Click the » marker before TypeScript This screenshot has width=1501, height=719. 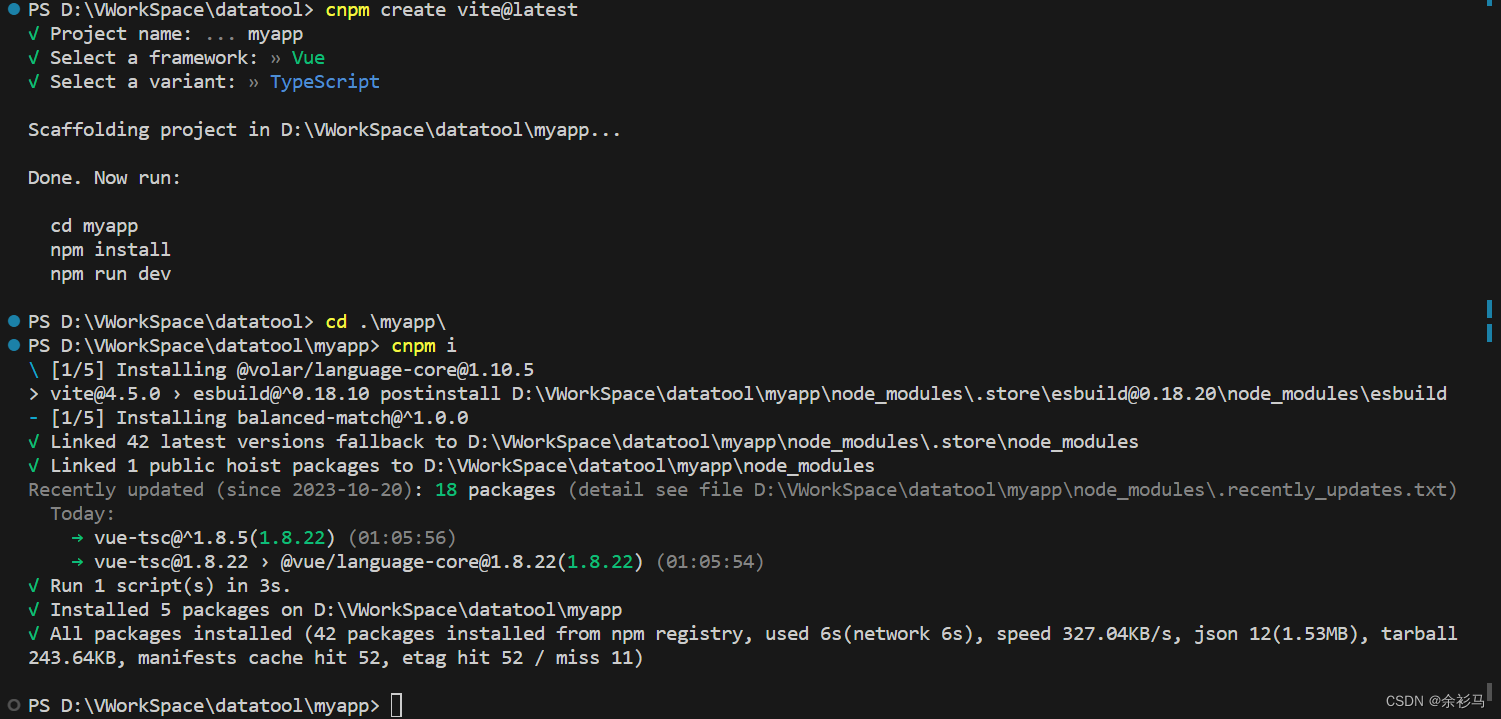click(256, 81)
